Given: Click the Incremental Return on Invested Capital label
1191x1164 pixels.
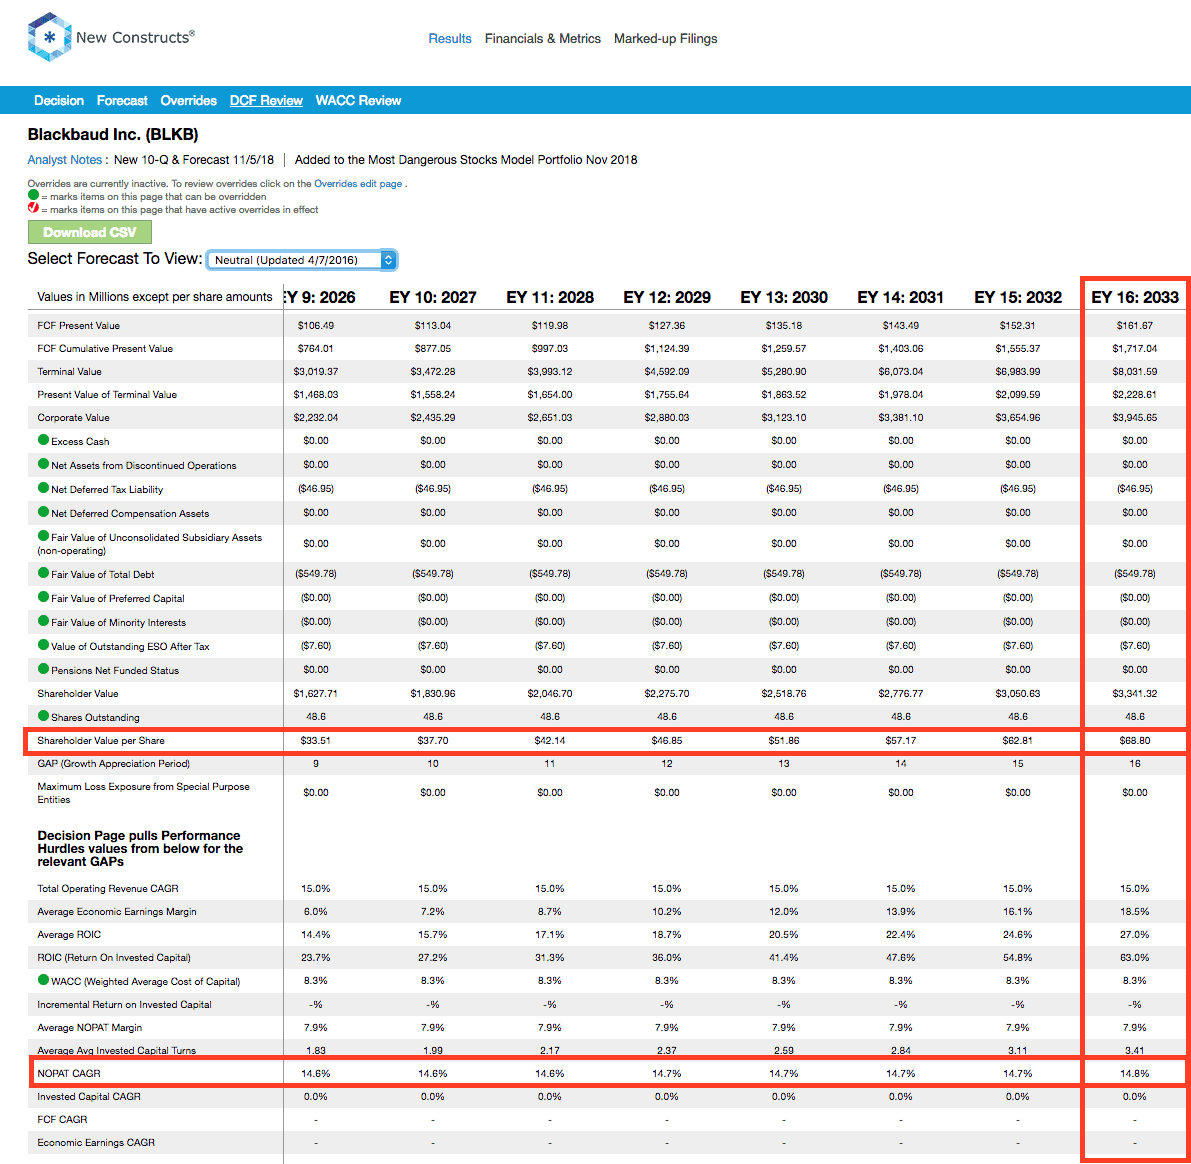Looking at the screenshot, I should [125, 1004].
